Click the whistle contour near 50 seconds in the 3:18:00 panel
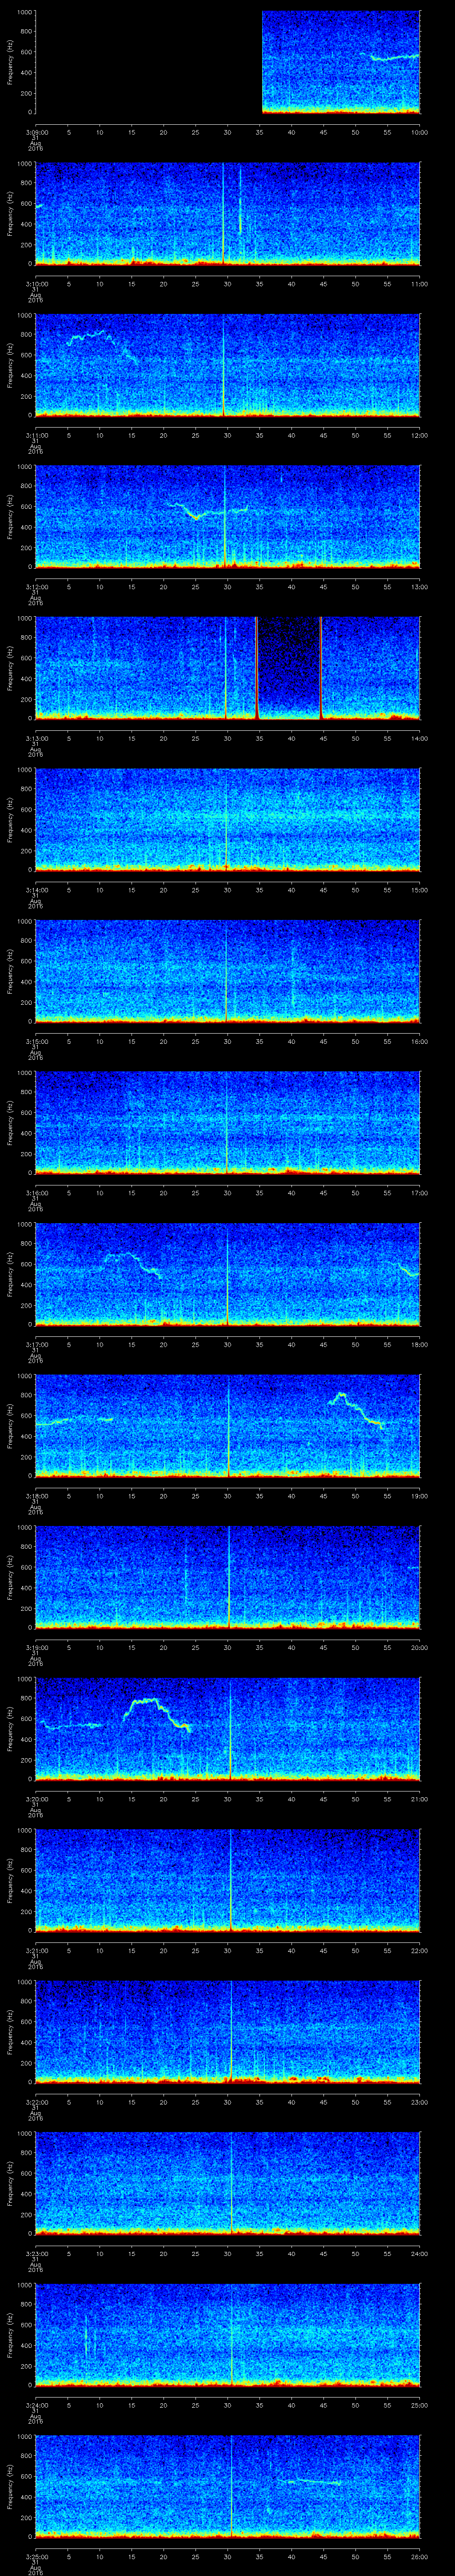Image resolution: width=455 pixels, height=2576 pixels. (357, 1410)
